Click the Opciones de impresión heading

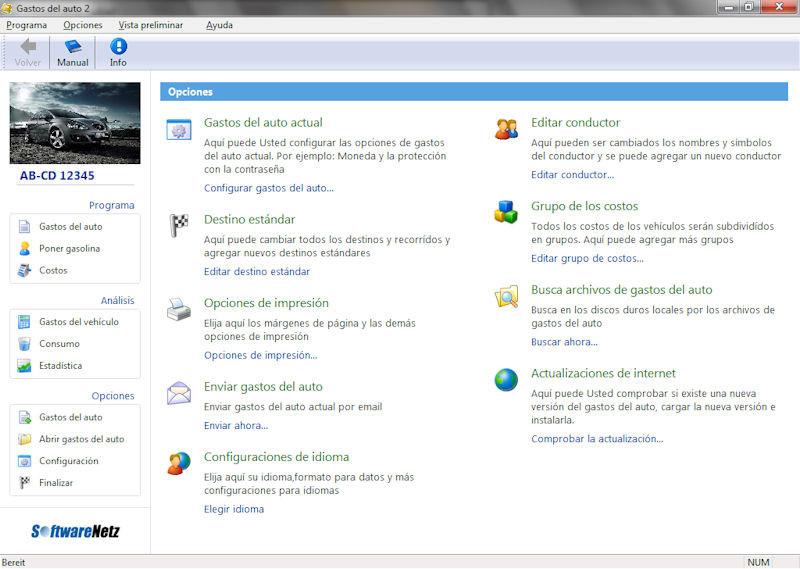(x=266, y=303)
